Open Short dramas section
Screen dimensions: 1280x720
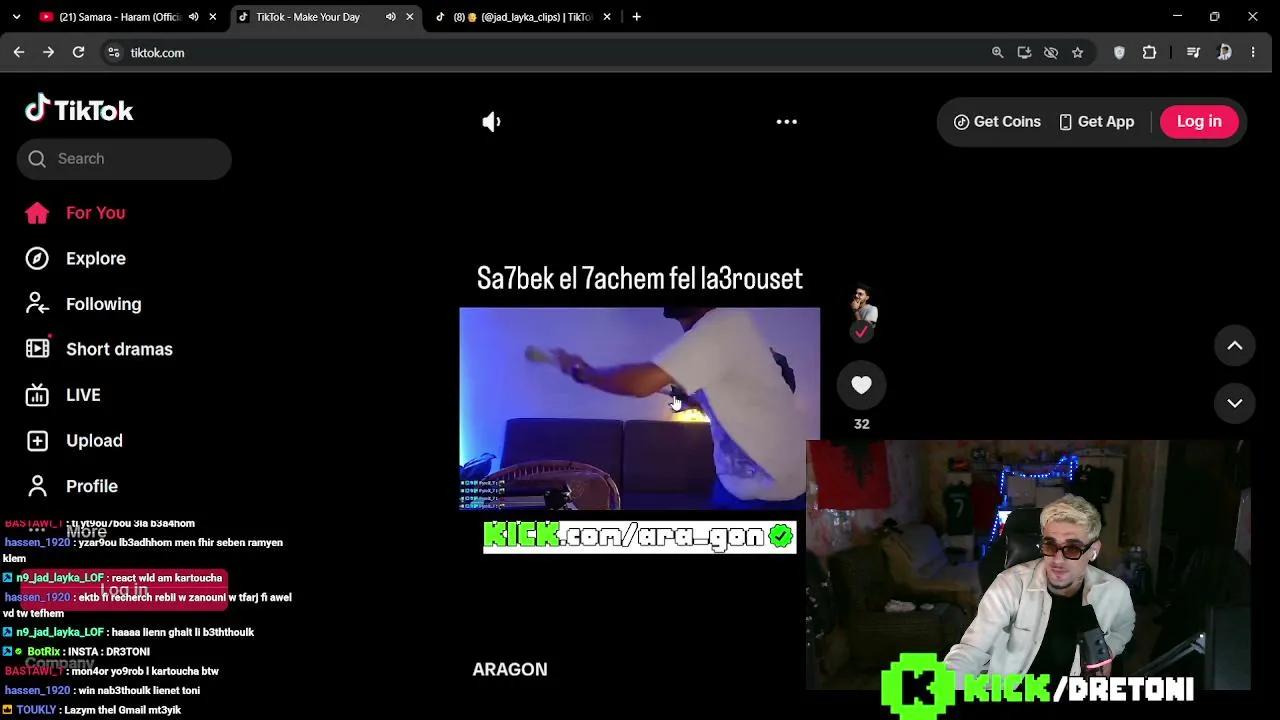pos(99,349)
